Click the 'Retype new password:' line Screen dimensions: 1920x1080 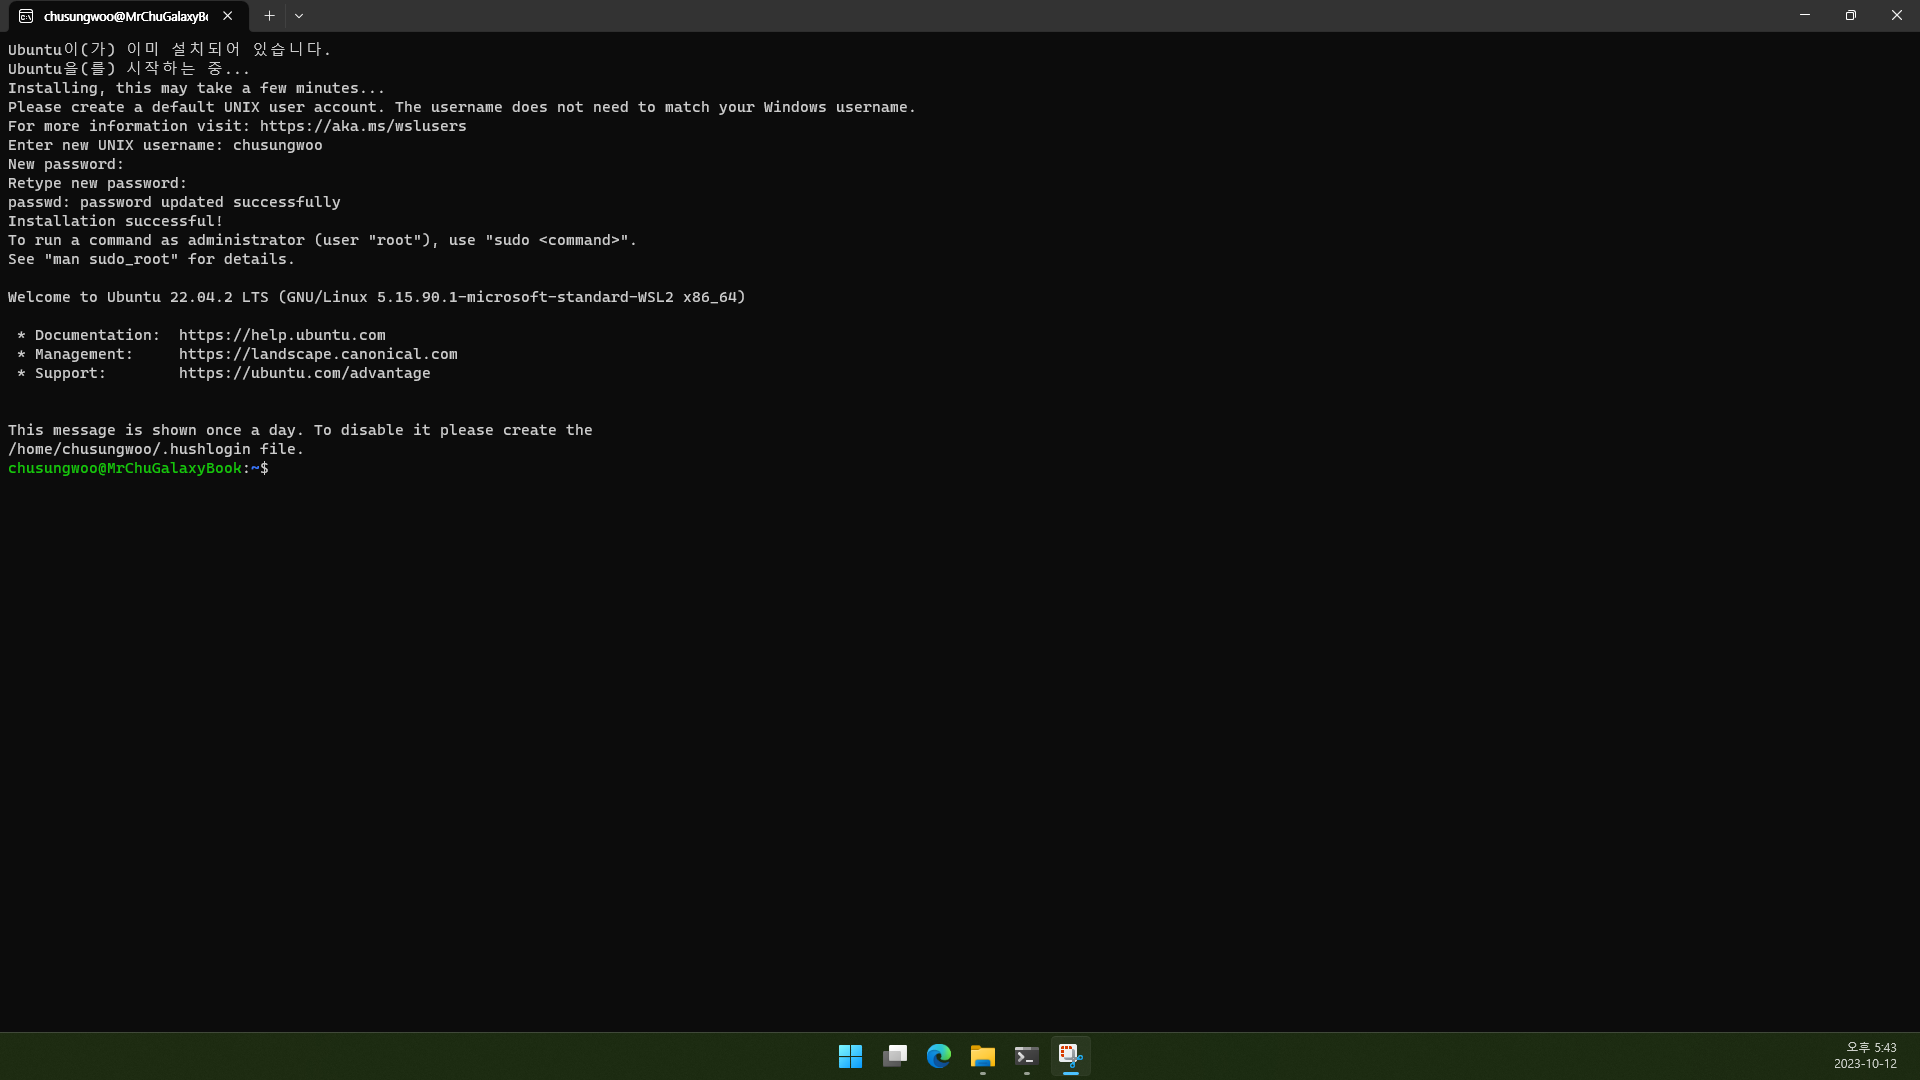98,183
